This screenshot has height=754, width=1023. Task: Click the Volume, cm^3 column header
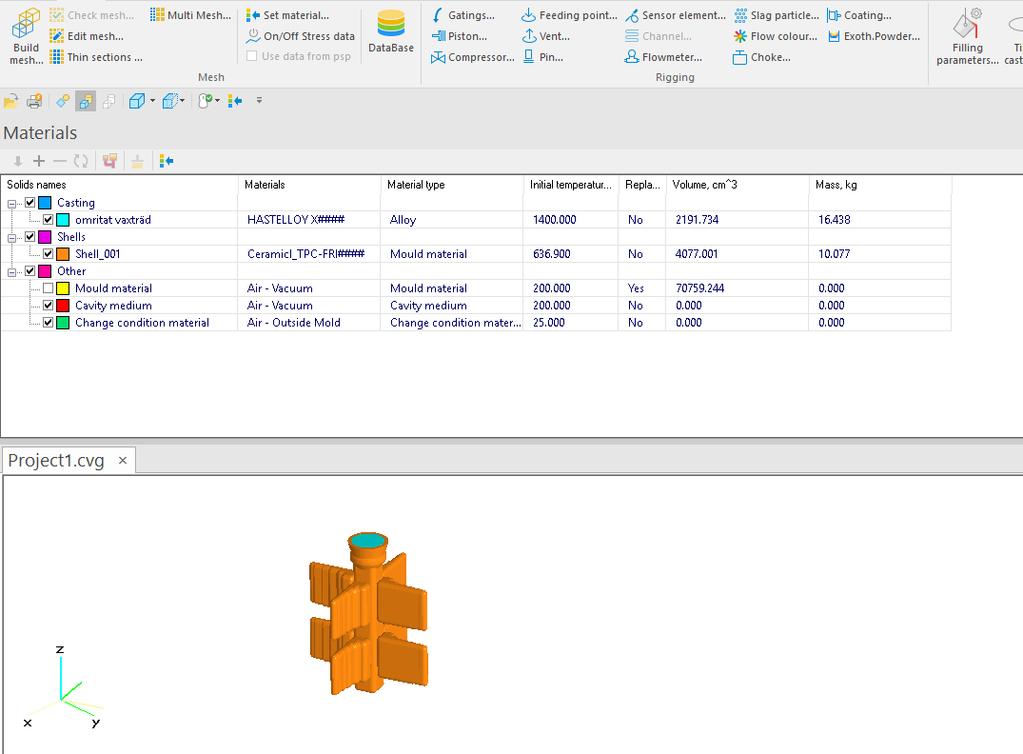[737, 185]
